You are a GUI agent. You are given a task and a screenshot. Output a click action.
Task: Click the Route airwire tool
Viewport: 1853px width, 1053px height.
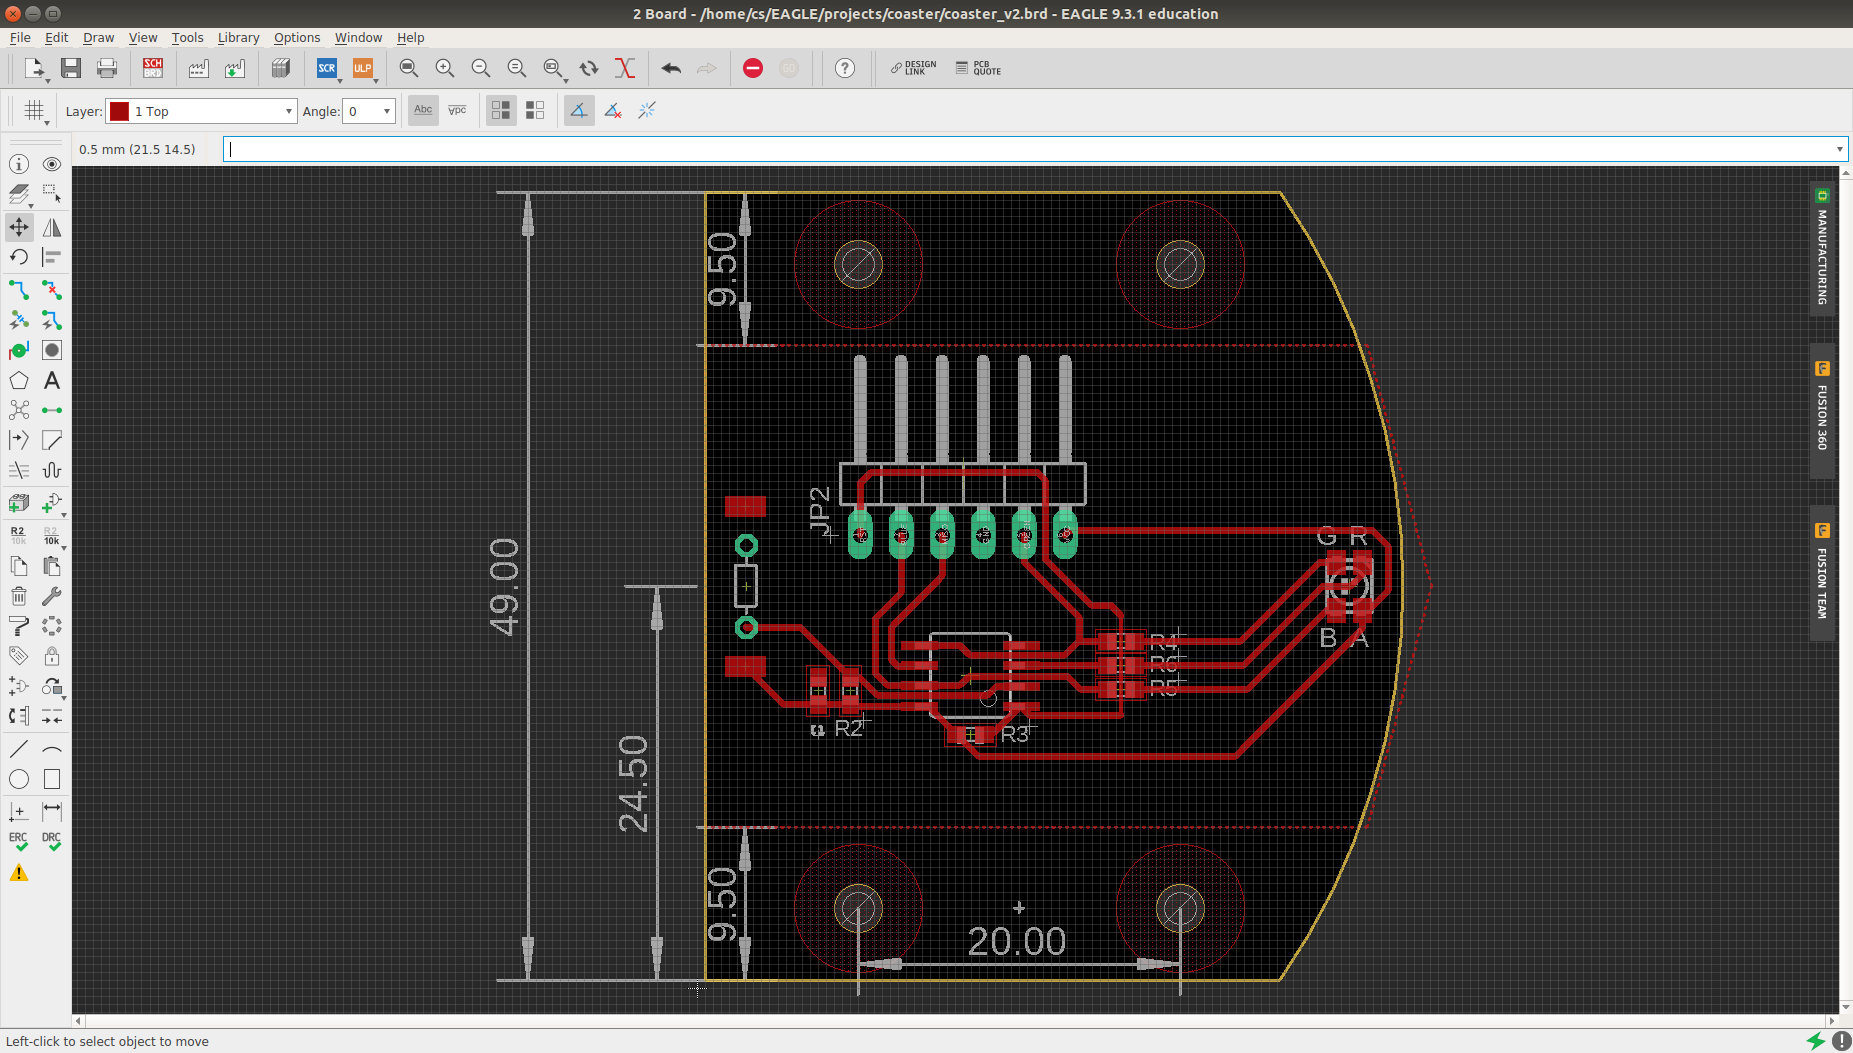(19, 290)
